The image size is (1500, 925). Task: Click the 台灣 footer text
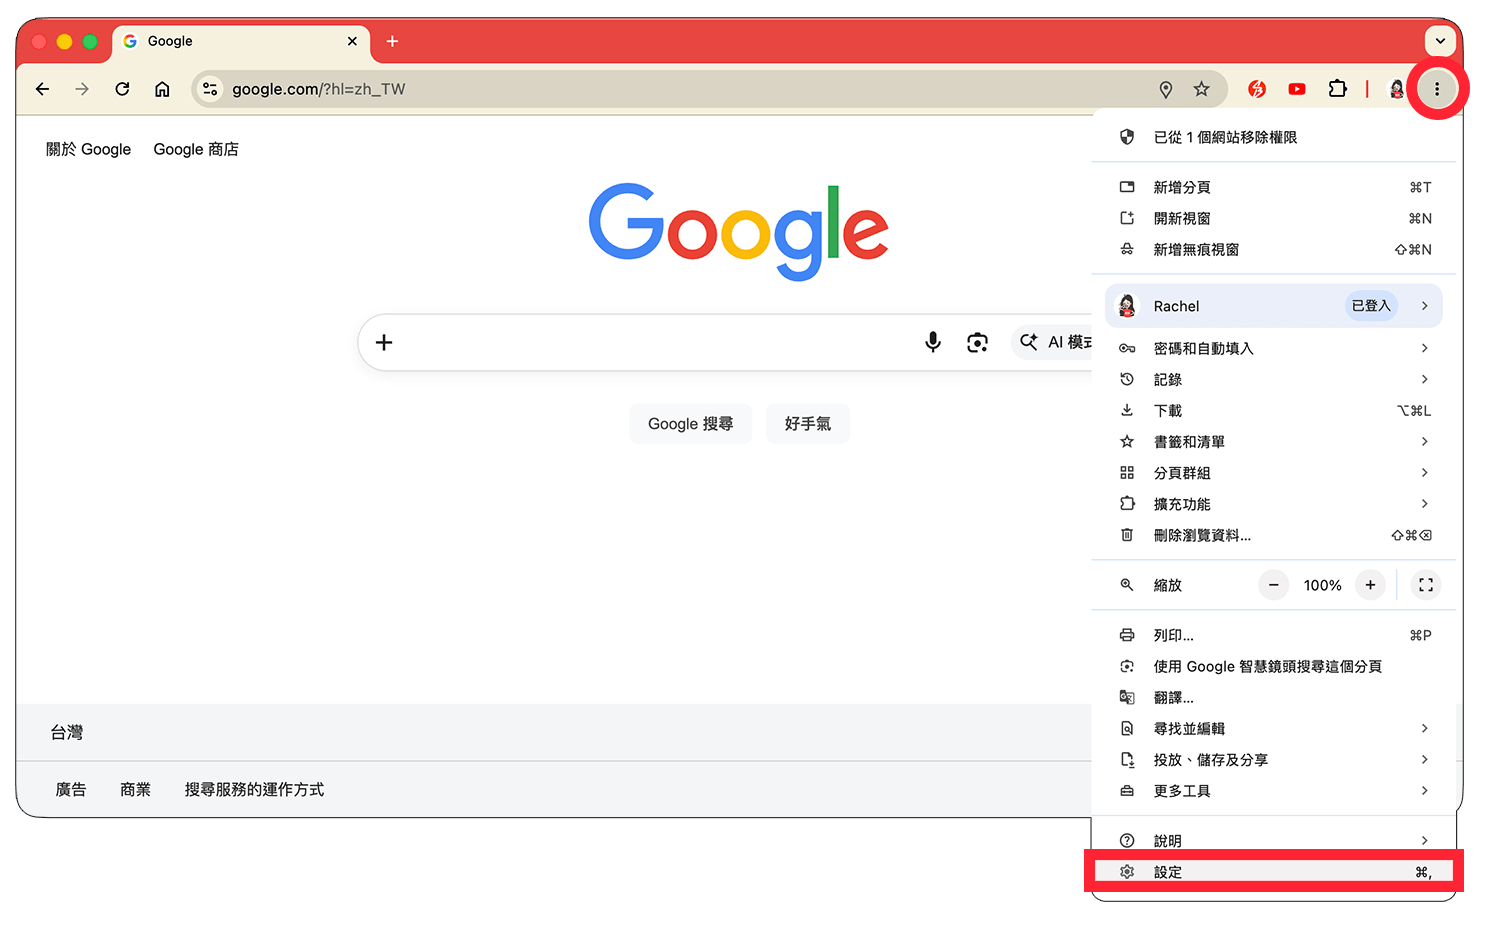pyautogui.click(x=67, y=733)
